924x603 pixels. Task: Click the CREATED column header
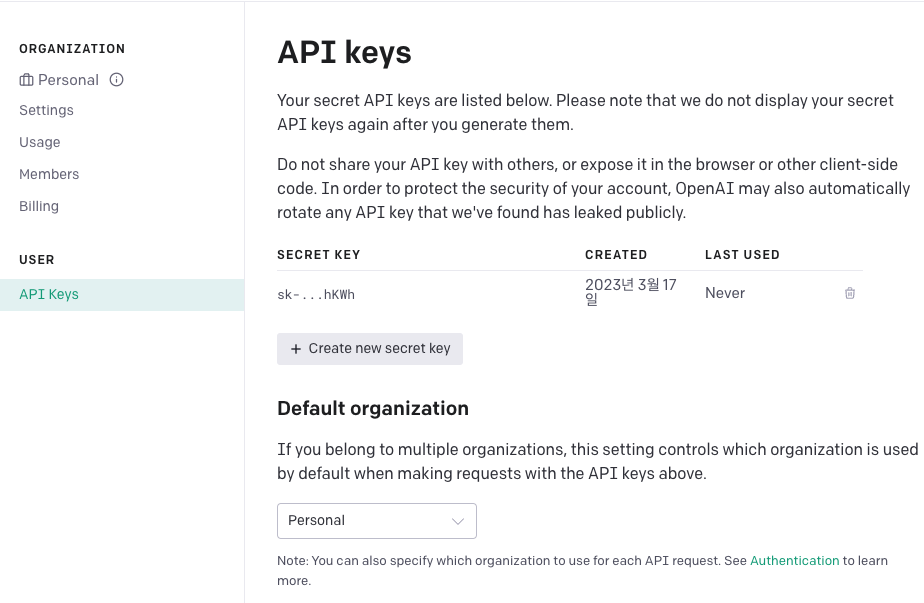tap(616, 255)
